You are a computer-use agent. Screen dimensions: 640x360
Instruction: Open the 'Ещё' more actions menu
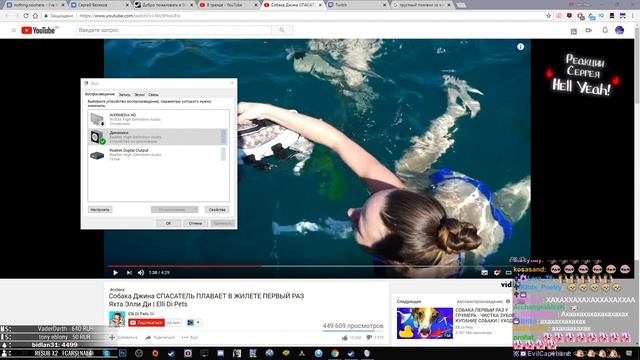pyautogui.click(x=190, y=338)
